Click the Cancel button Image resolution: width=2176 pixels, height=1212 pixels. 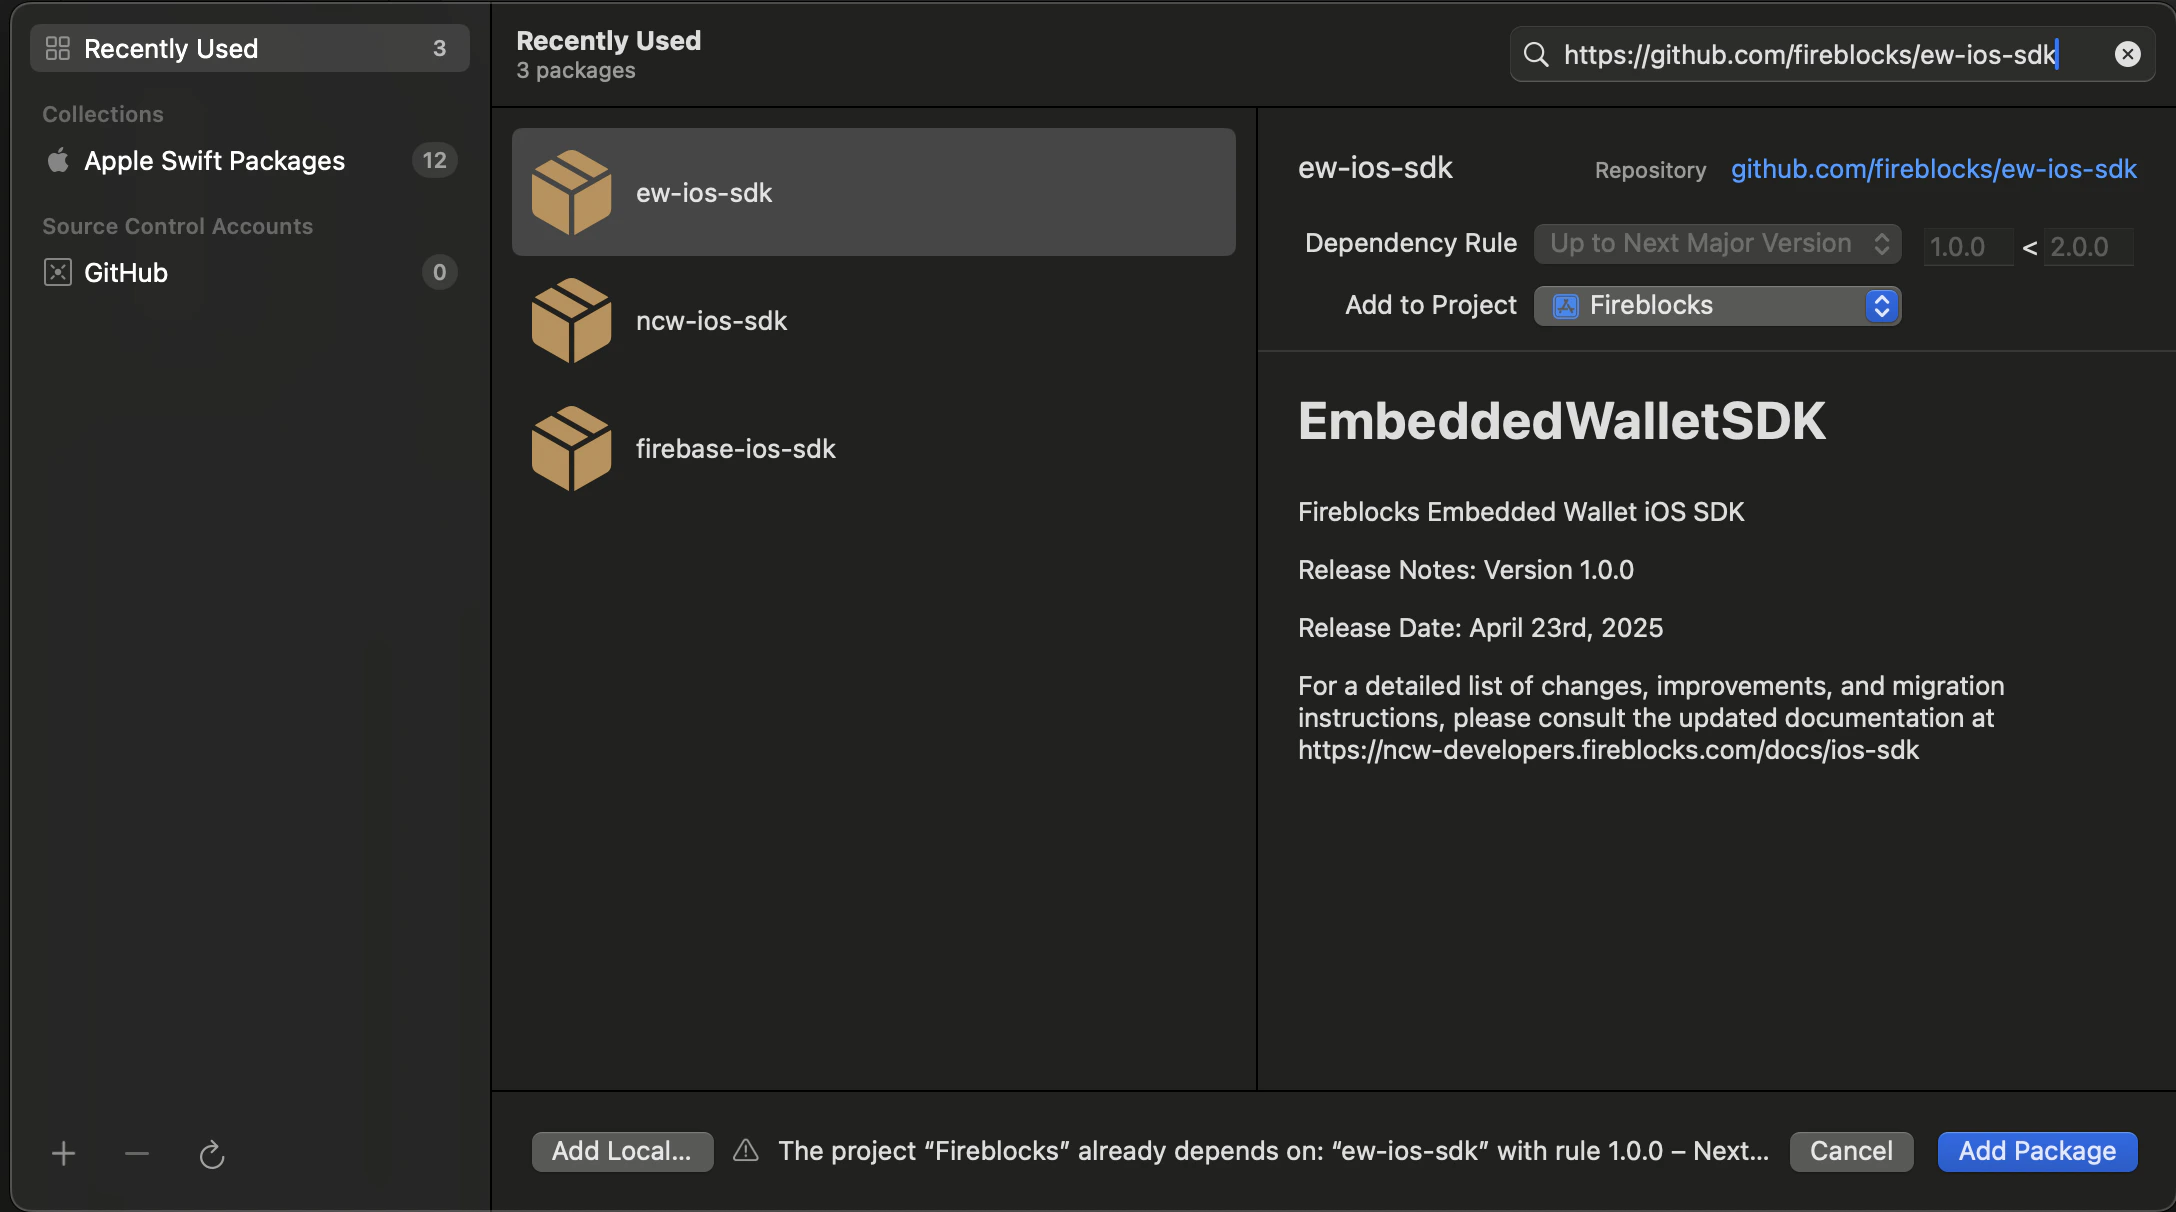click(1852, 1151)
